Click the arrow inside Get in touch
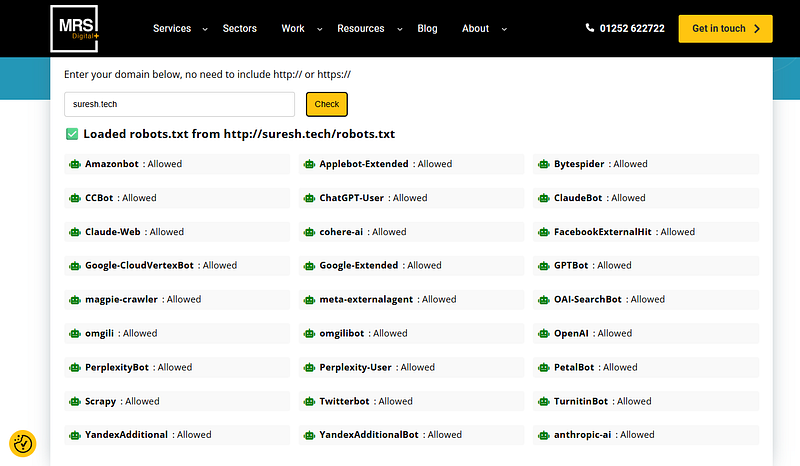800x466 pixels. tap(757, 29)
